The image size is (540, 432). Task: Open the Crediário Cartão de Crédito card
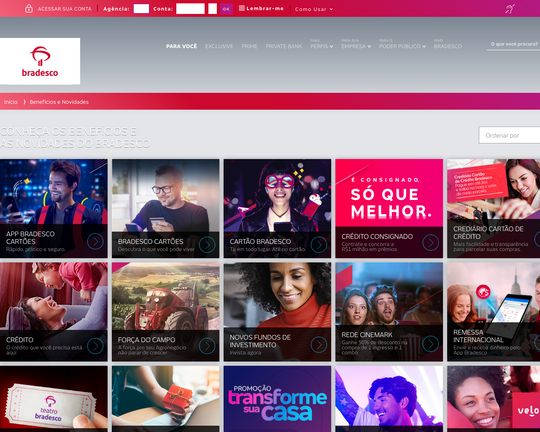pyautogui.click(x=494, y=208)
